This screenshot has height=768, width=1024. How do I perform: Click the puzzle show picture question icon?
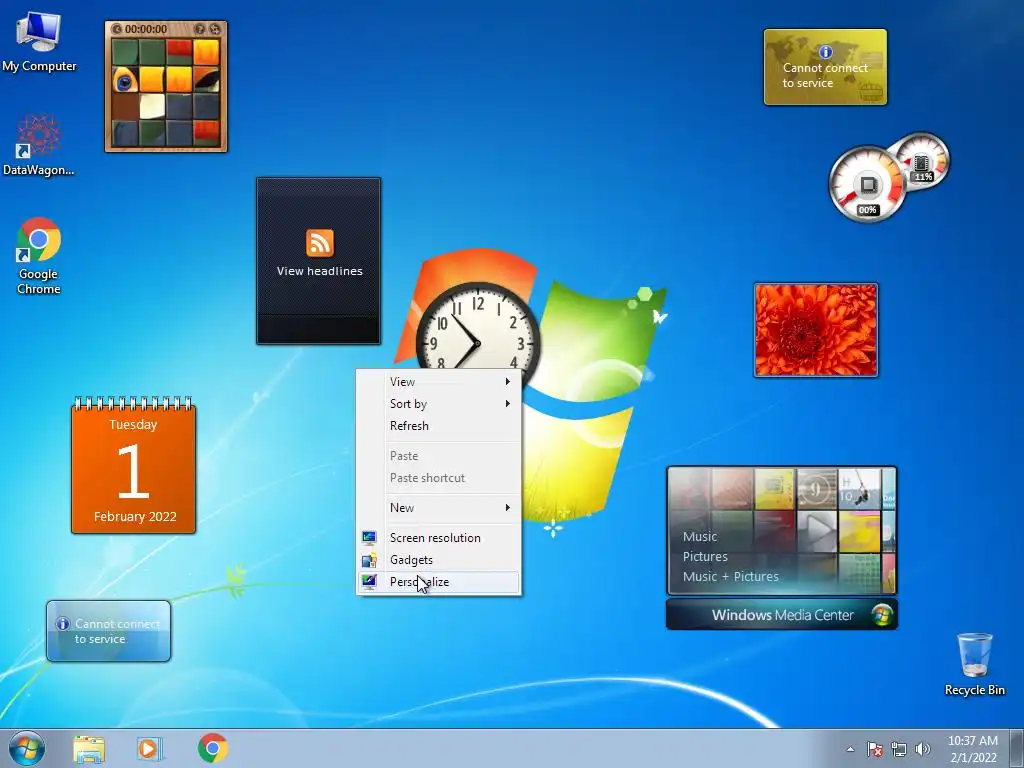(x=200, y=29)
